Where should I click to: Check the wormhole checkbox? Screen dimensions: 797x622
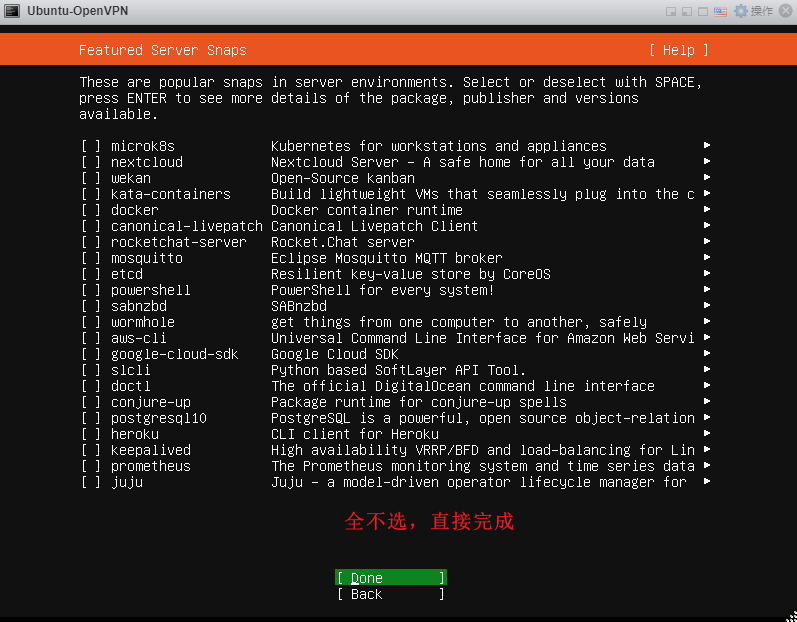(91, 322)
